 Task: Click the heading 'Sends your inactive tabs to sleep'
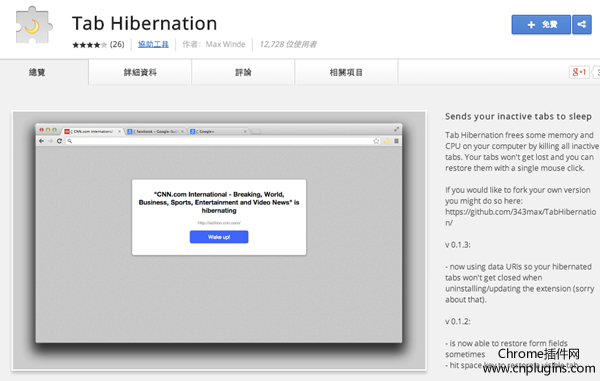click(518, 116)
